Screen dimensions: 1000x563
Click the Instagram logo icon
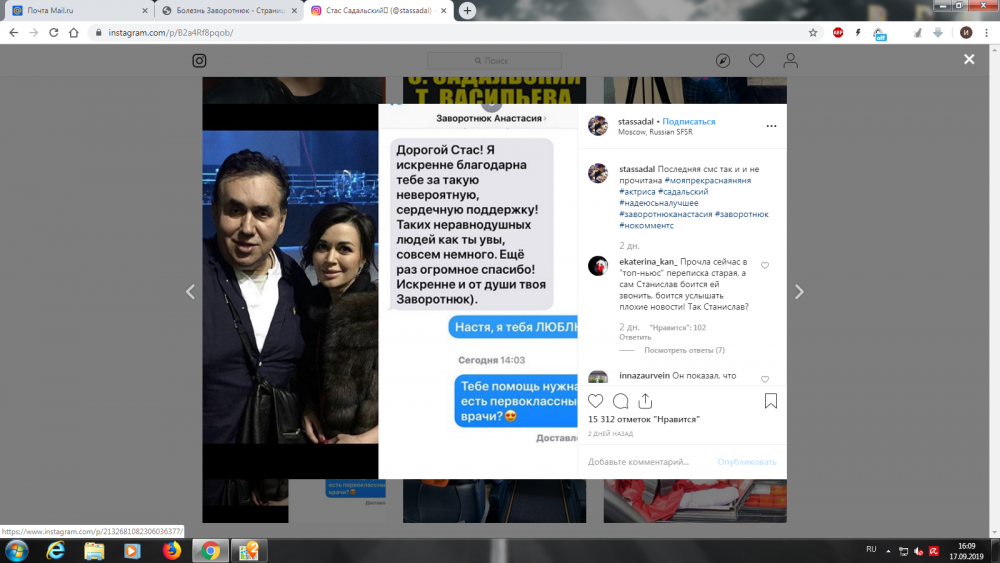[x=199, y=61]
